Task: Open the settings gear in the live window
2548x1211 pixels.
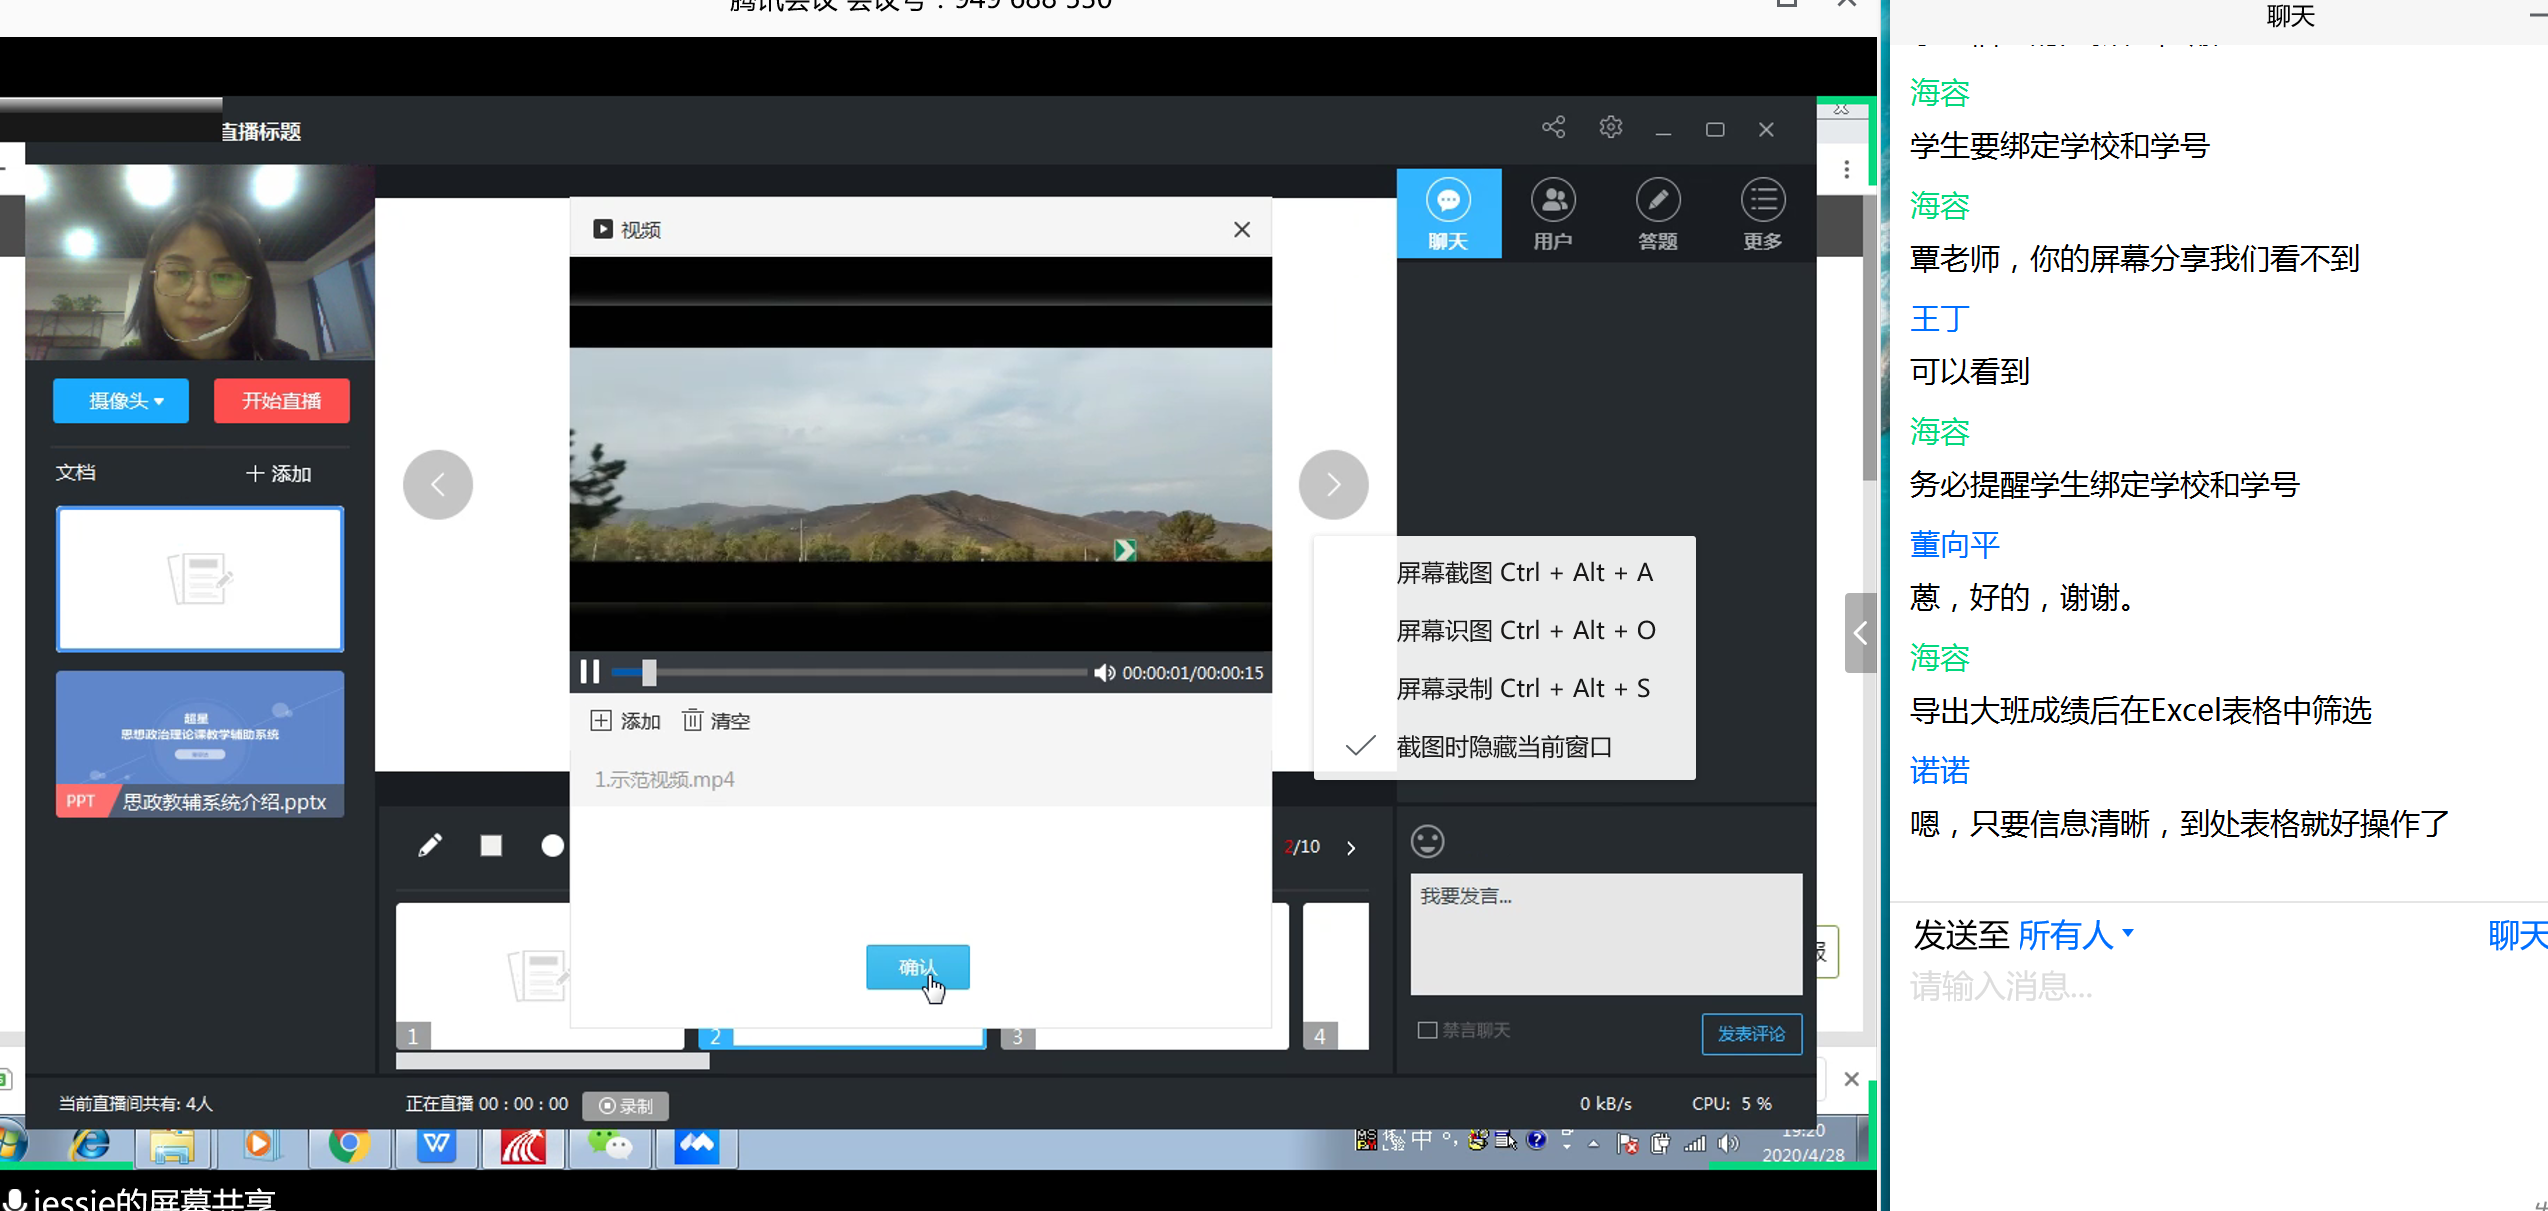Action: click(1609, 127)
